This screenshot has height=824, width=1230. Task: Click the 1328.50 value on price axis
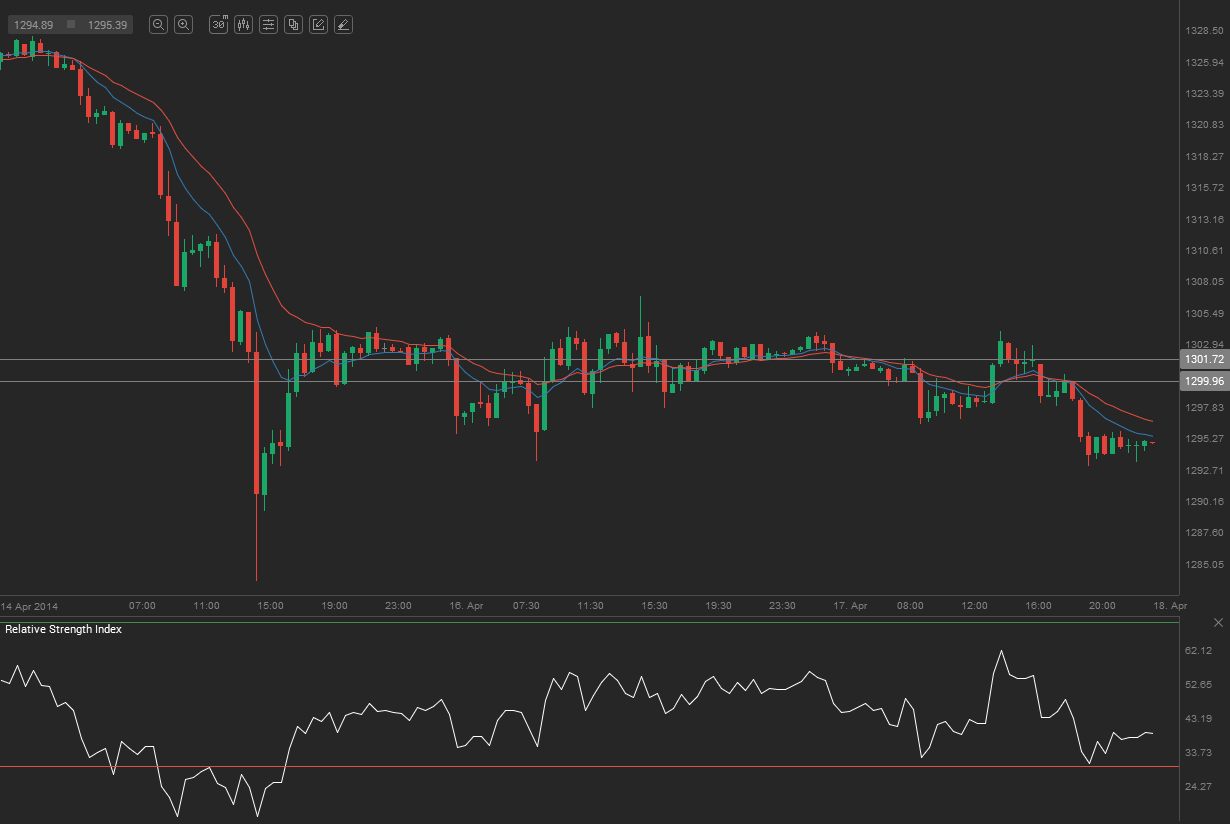pyautogui.click(x=1203, y=31)
